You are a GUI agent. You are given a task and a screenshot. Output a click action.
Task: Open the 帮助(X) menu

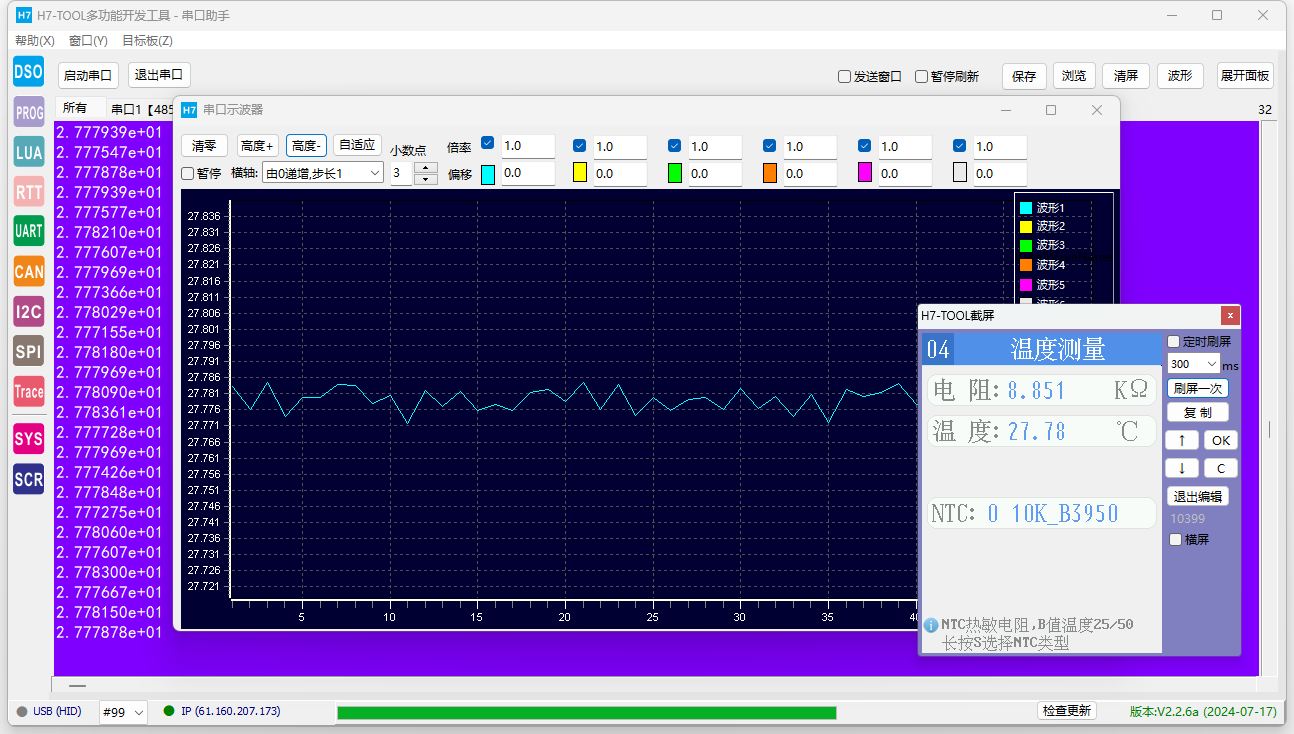(35, 41)
